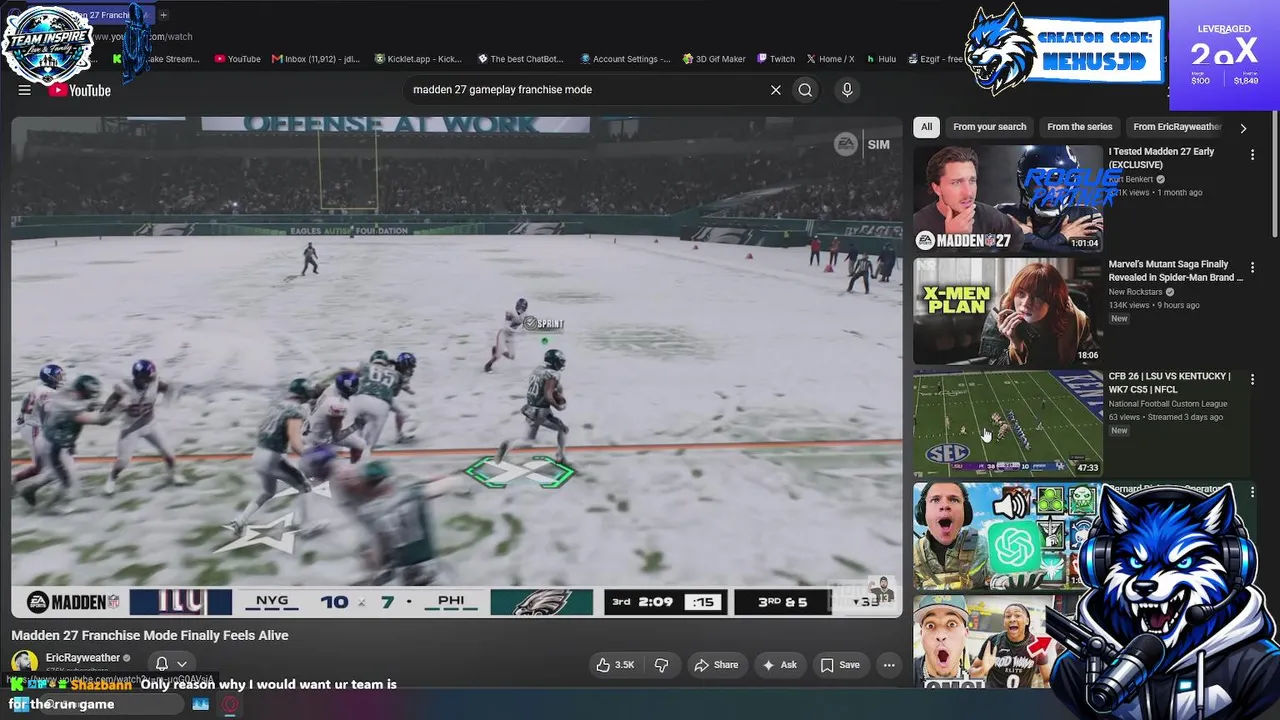The image size is (1280, 720).
Task: Open 'I Tested Madden 27 Early (EXCLUSIVE)' title
Action: point(1161,158)
